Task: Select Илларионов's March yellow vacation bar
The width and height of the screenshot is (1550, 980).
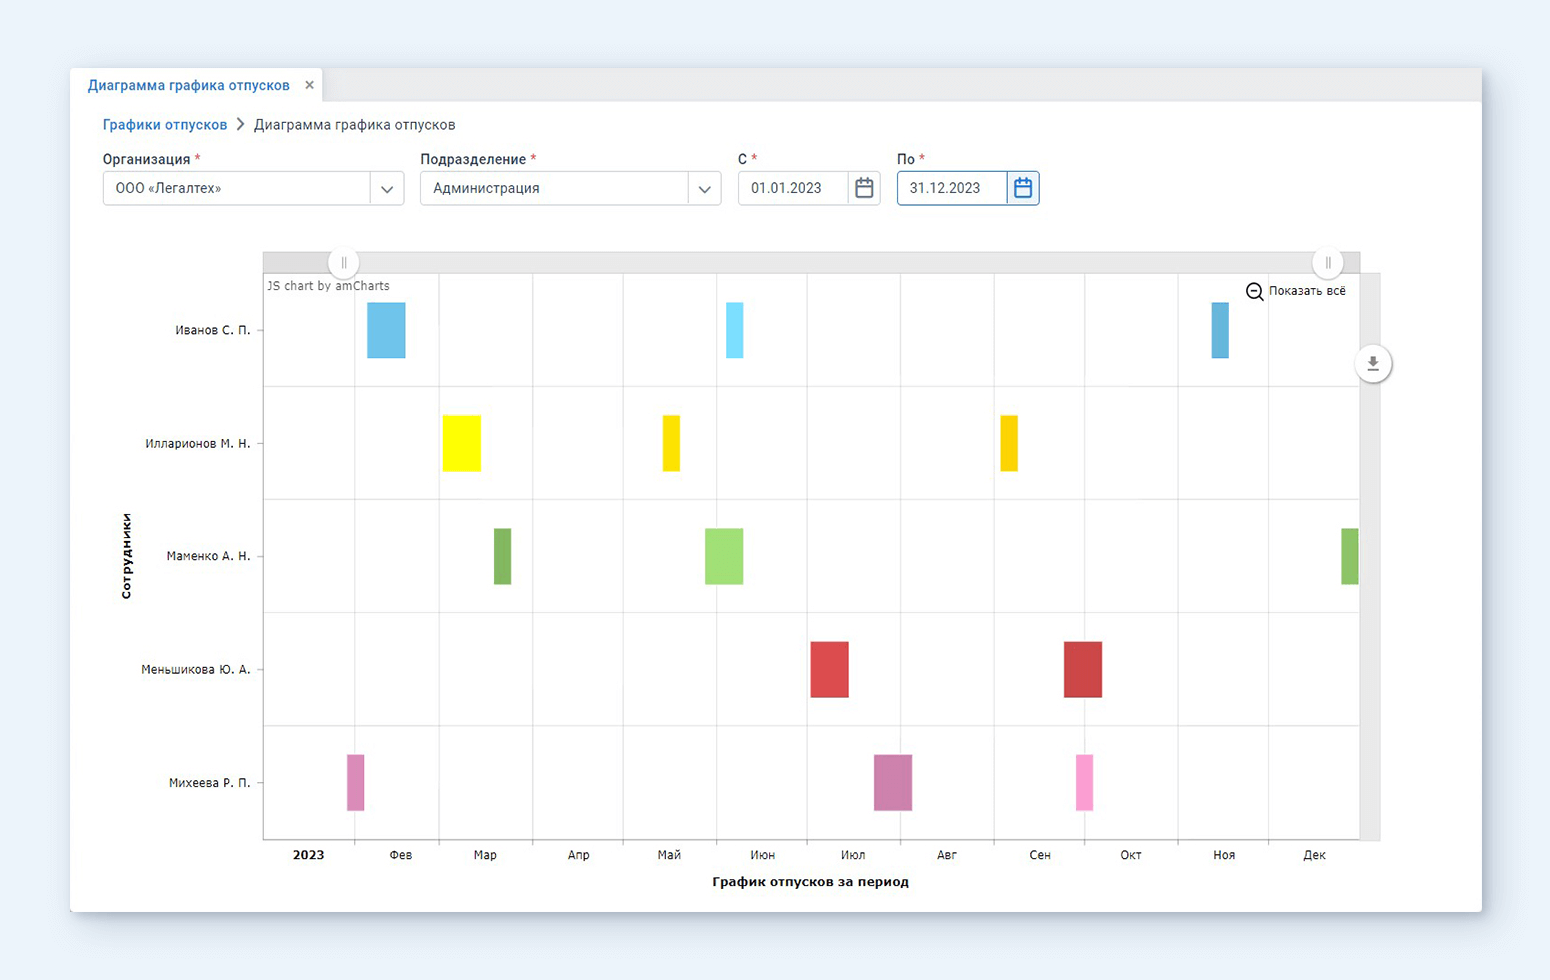Action: [462, 443]
